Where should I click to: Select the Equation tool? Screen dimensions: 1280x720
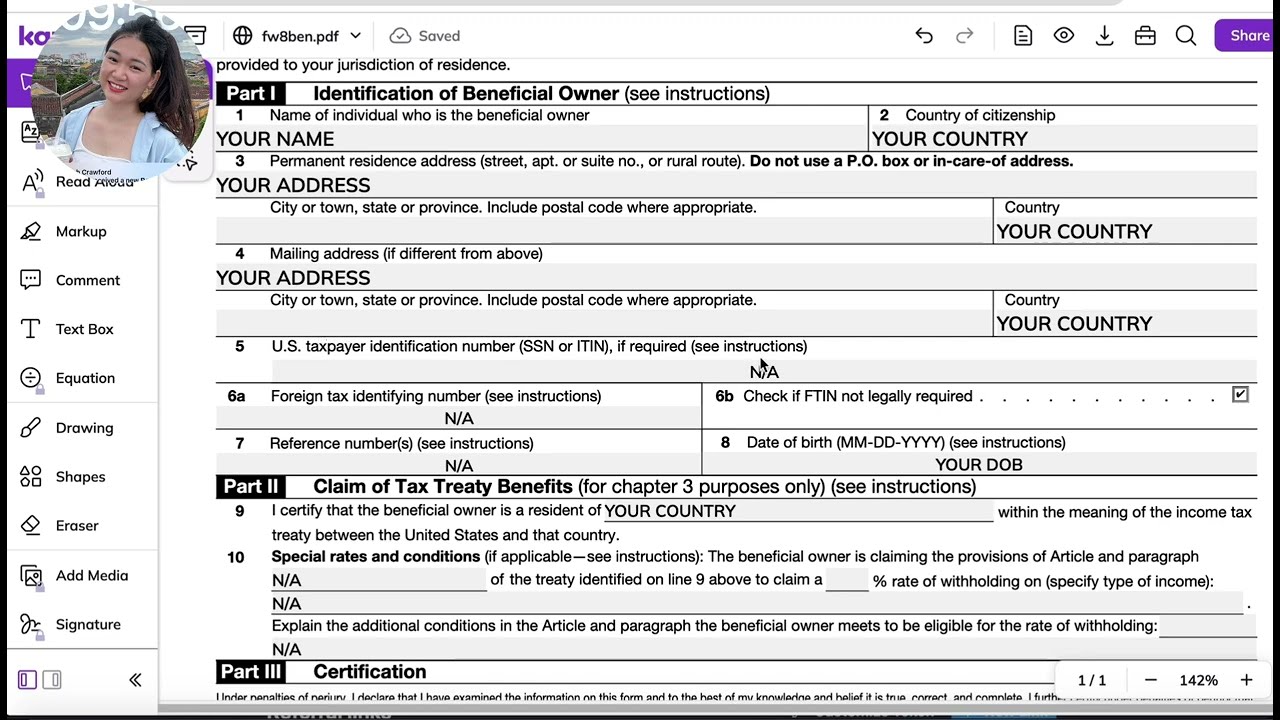point(82,378)
